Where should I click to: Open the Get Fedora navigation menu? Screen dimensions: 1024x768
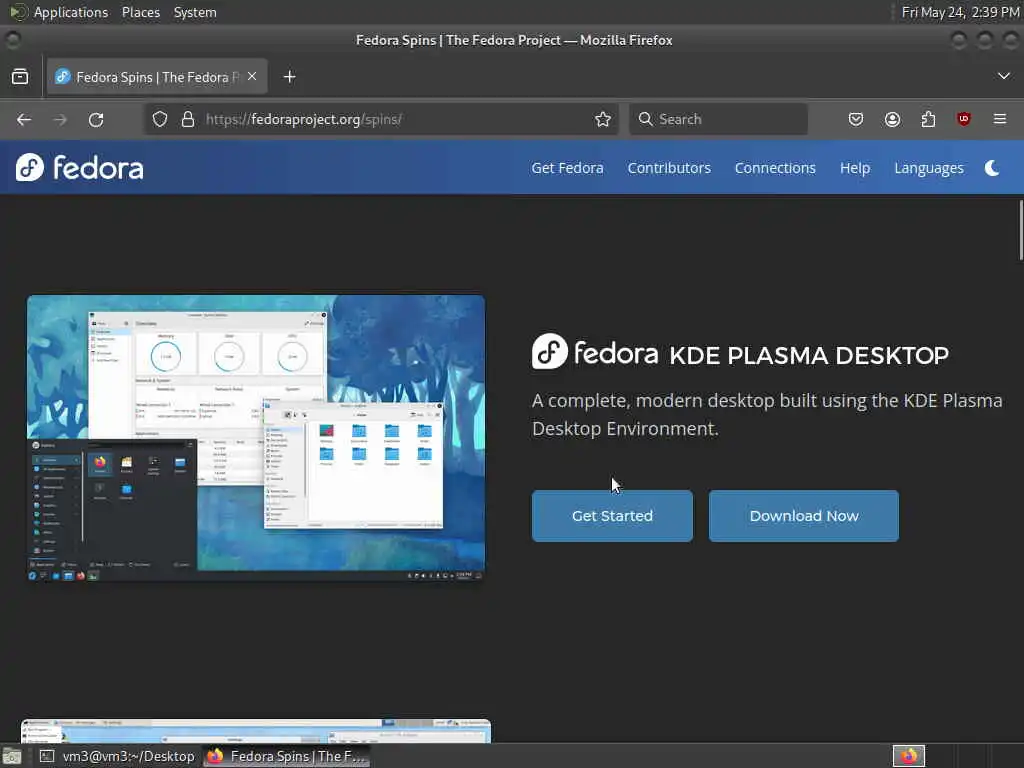coord(567,168)
